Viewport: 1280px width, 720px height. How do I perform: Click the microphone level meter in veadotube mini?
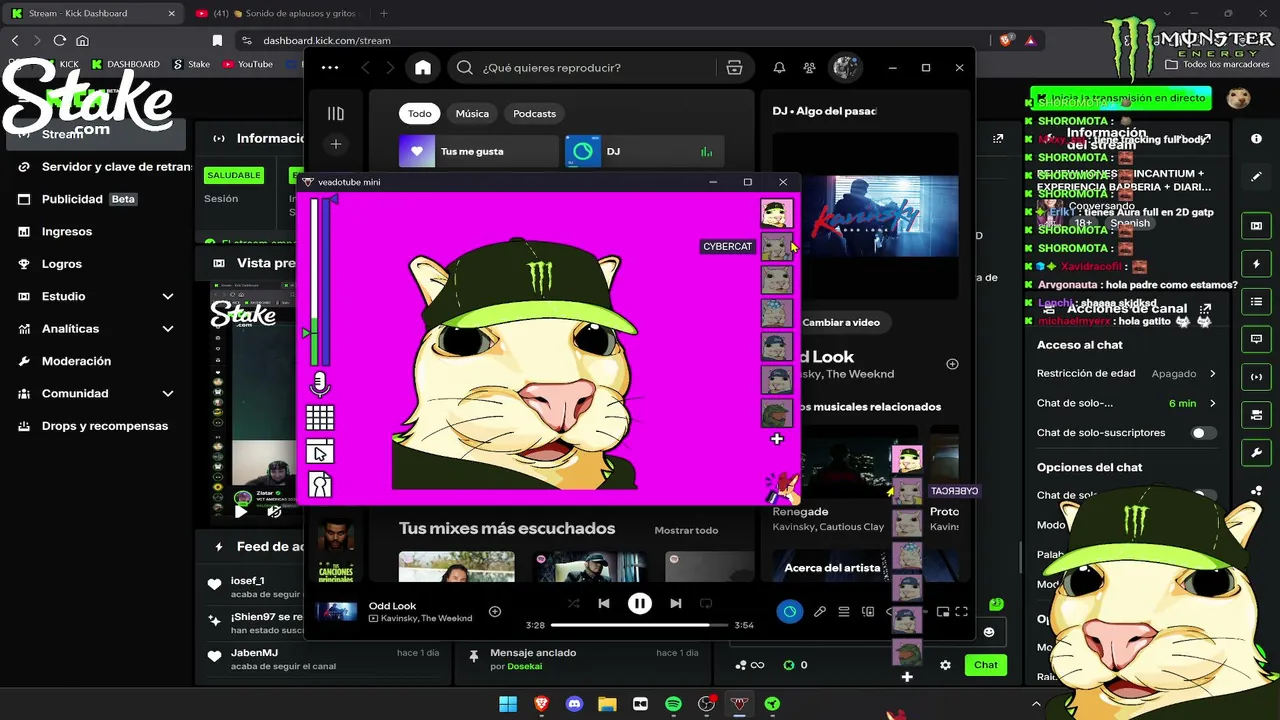click(x=315, y=282)
